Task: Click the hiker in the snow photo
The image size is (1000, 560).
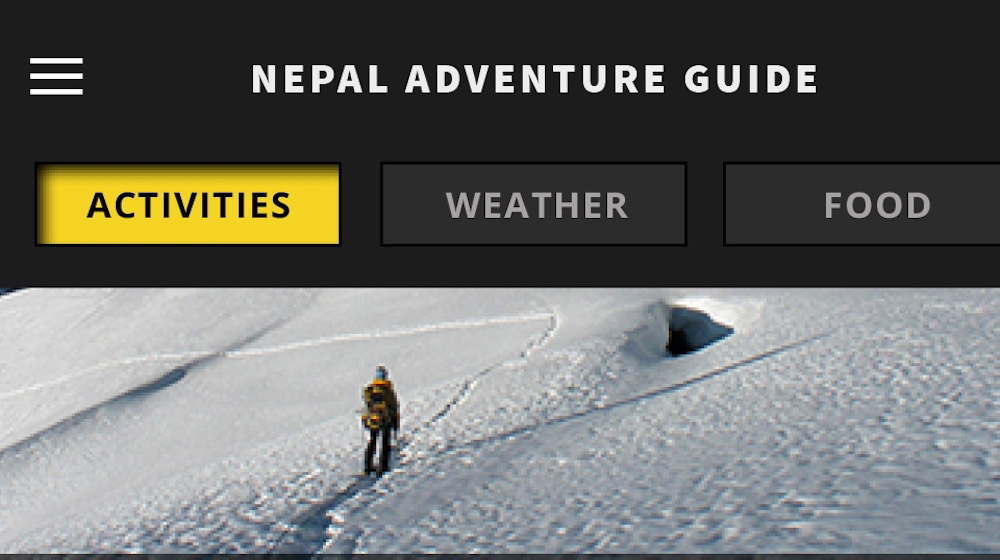Action: pos(381,421)
